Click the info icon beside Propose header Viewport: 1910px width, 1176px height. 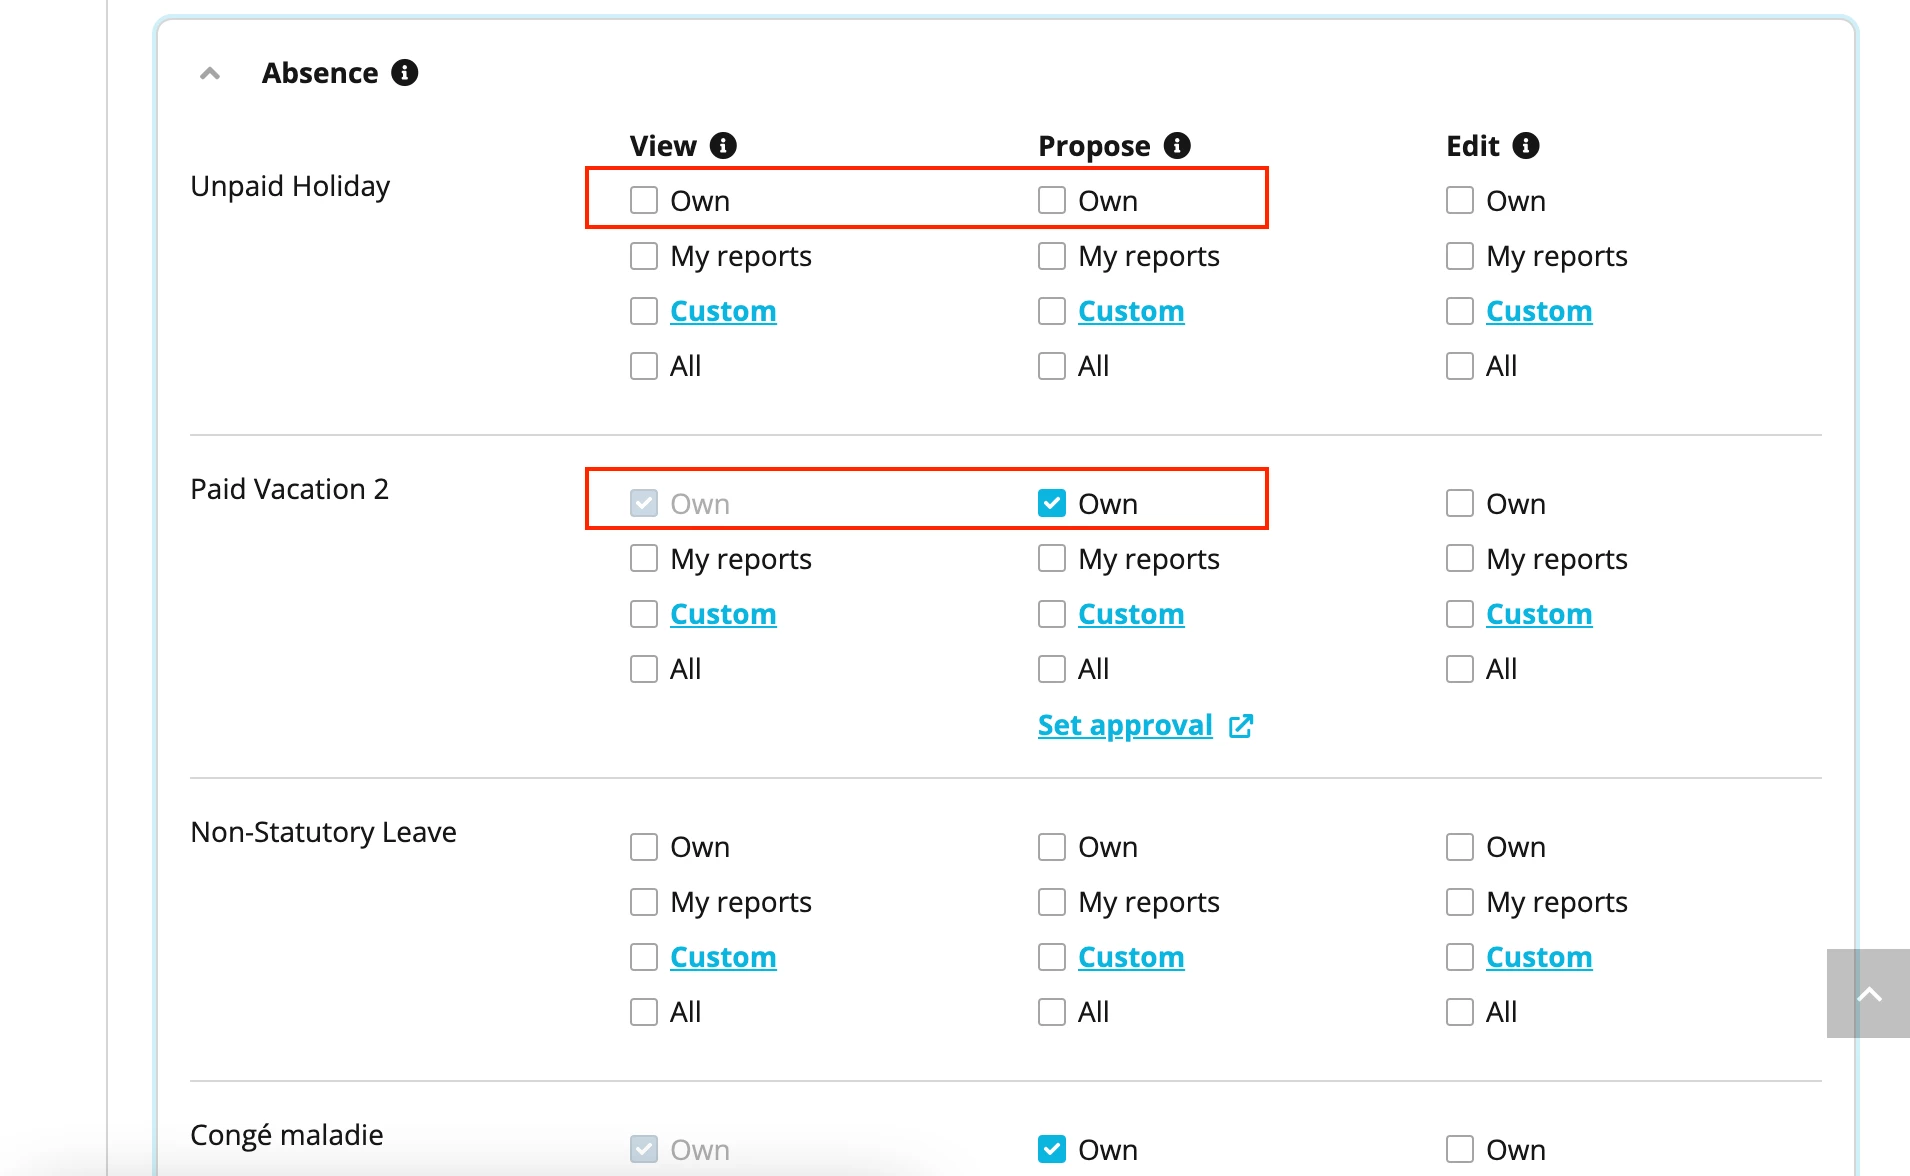click(x=1177, y=146)
